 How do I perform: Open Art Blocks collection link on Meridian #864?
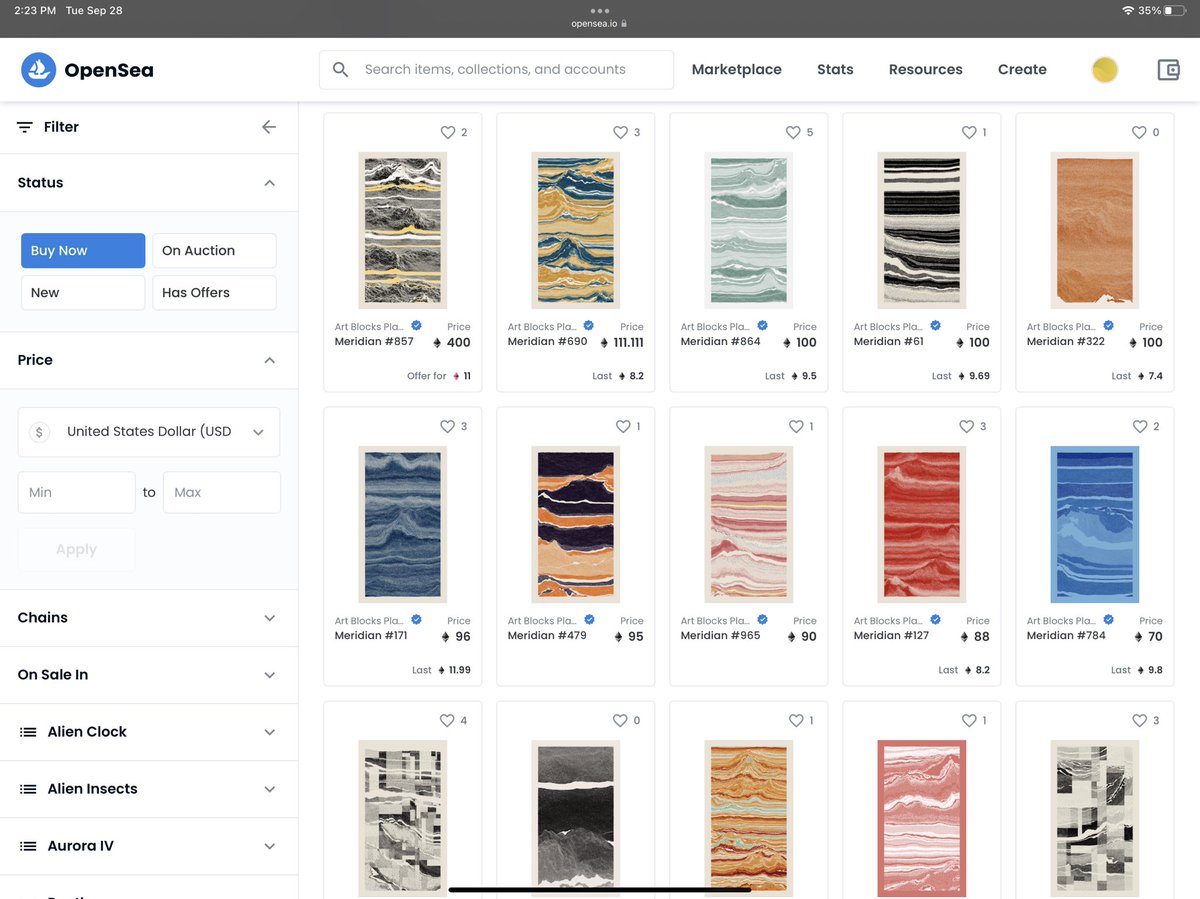716,326
